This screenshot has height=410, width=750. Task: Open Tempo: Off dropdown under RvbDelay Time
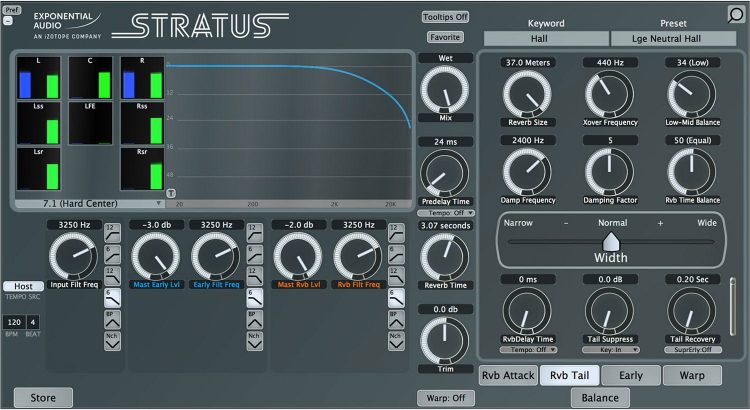tap(529, 350)
